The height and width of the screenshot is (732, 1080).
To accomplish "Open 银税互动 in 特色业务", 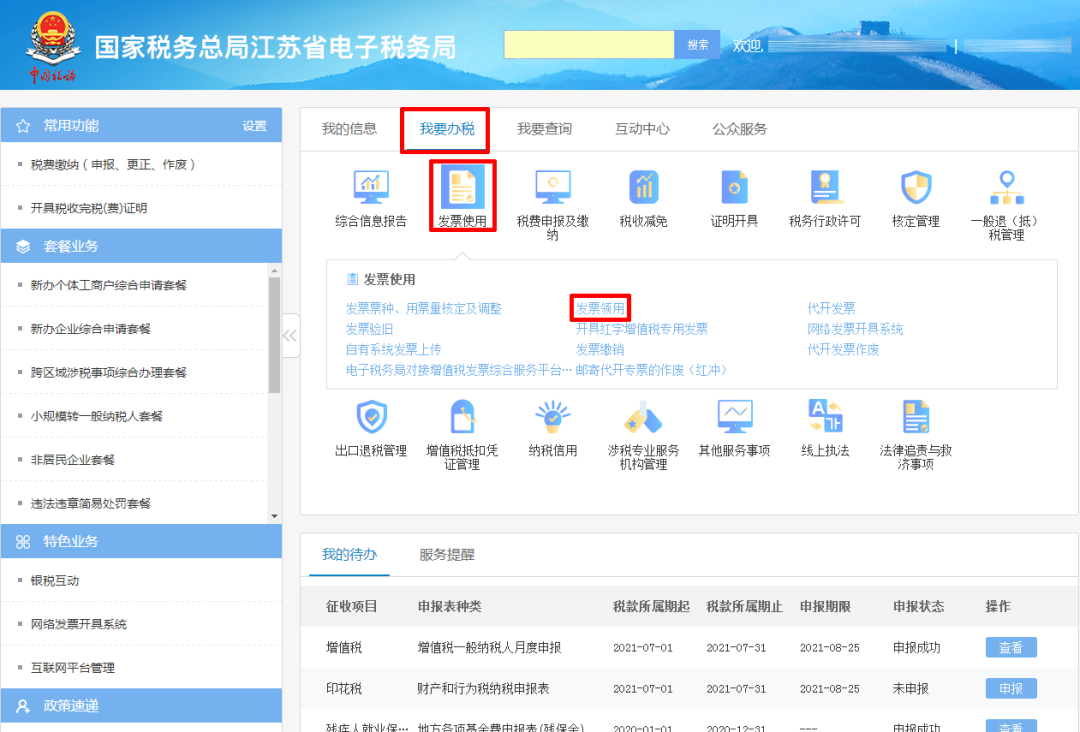I will click(x=54, y=581).
